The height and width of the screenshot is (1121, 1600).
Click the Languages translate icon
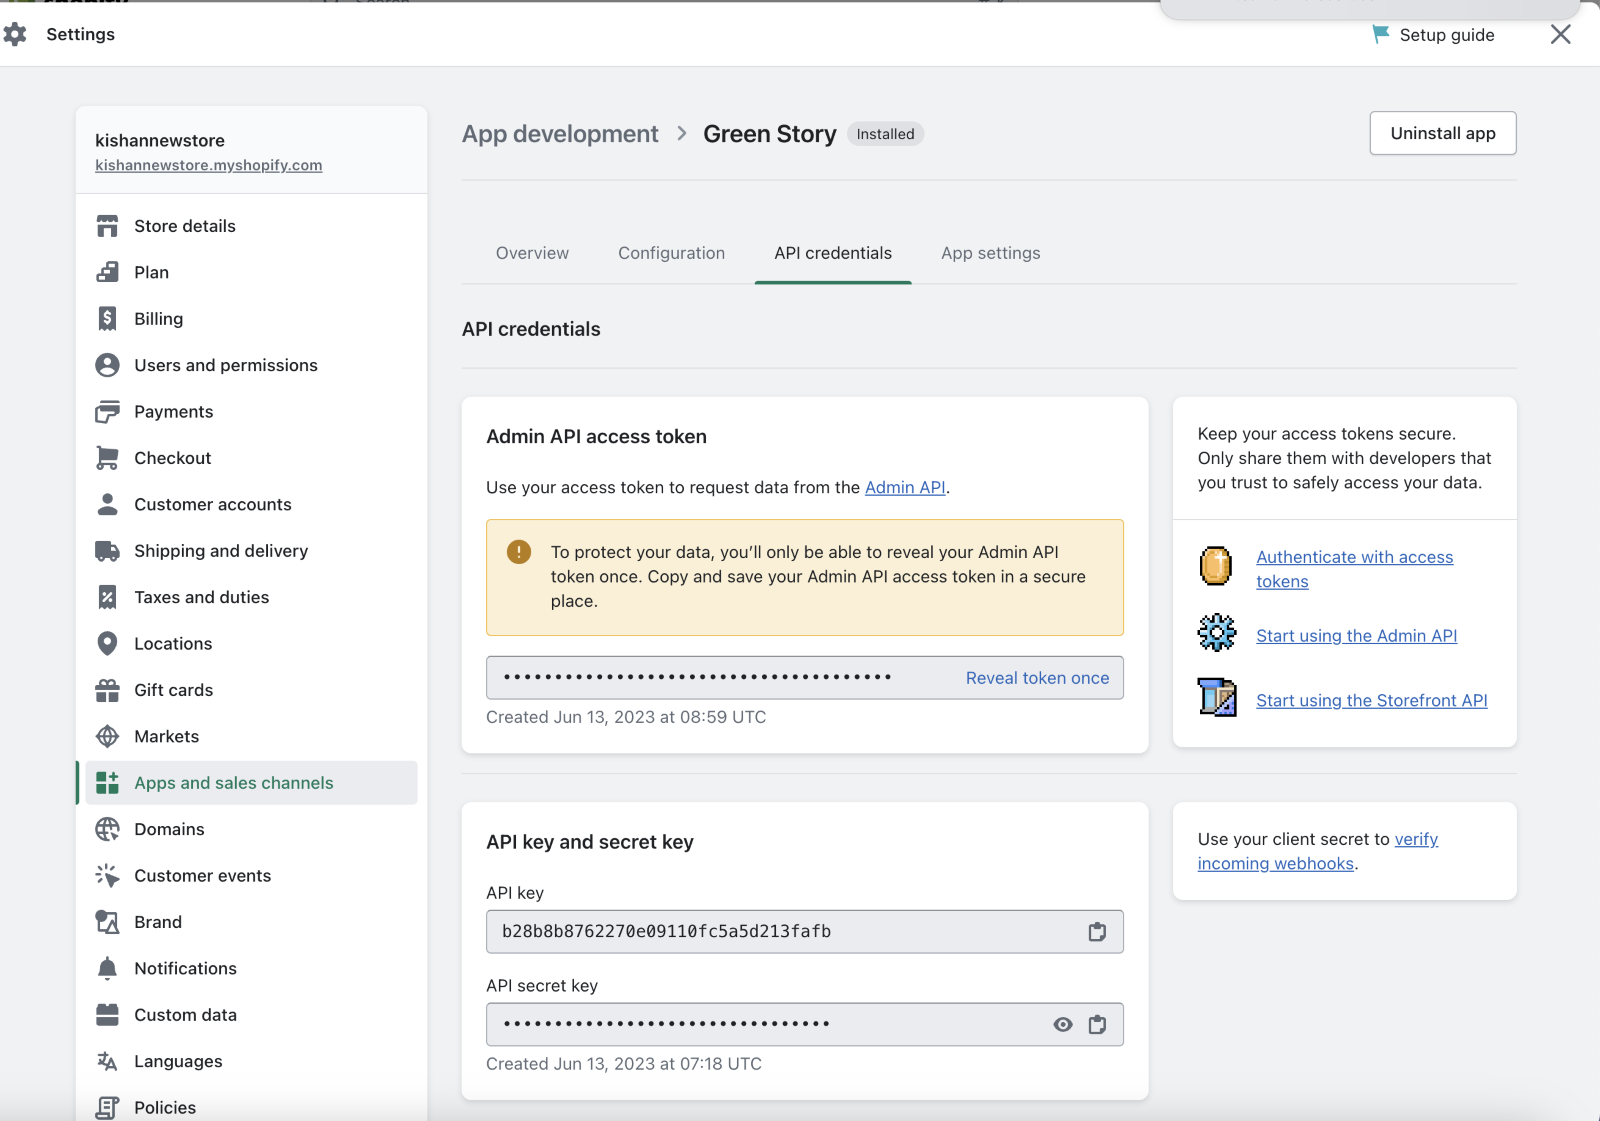pos(107,1061)
